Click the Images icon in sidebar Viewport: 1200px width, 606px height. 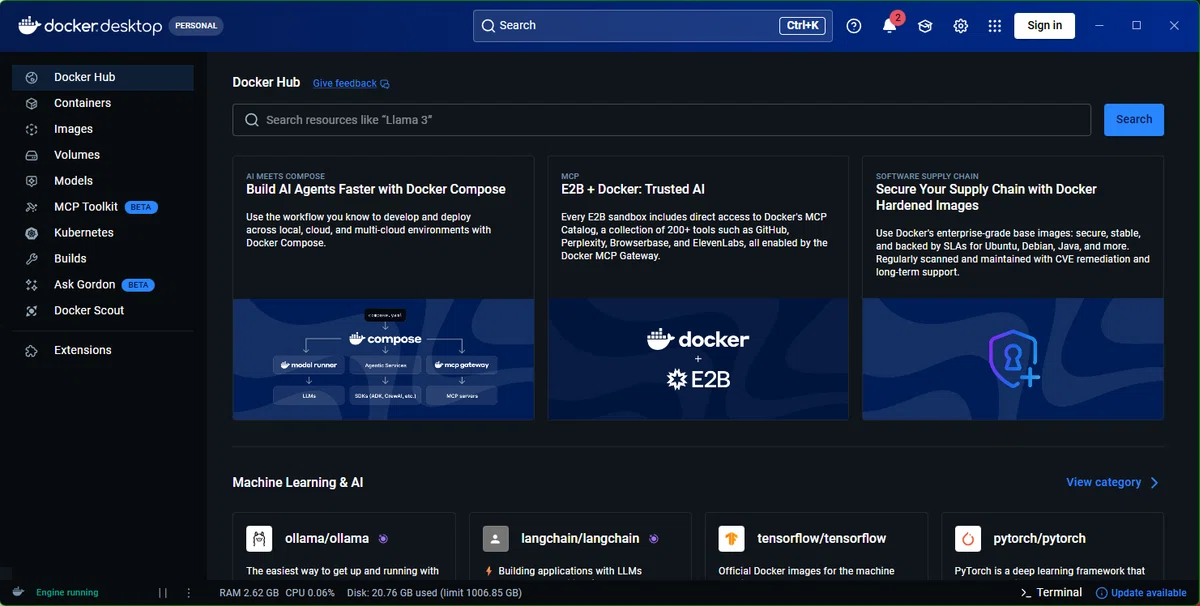pyautogui.click(x=32, y=129)
